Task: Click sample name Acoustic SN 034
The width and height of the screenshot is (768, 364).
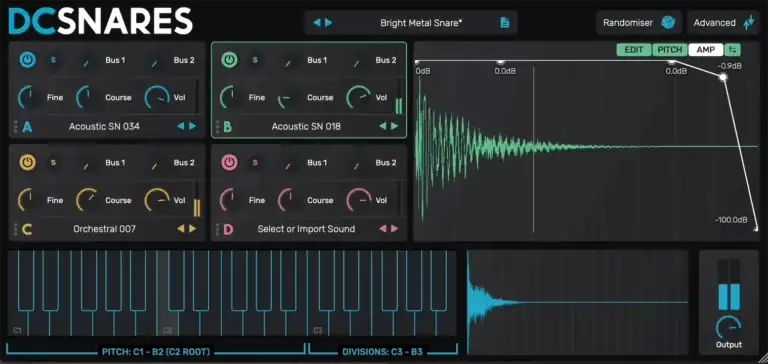Action: point(104,126)
